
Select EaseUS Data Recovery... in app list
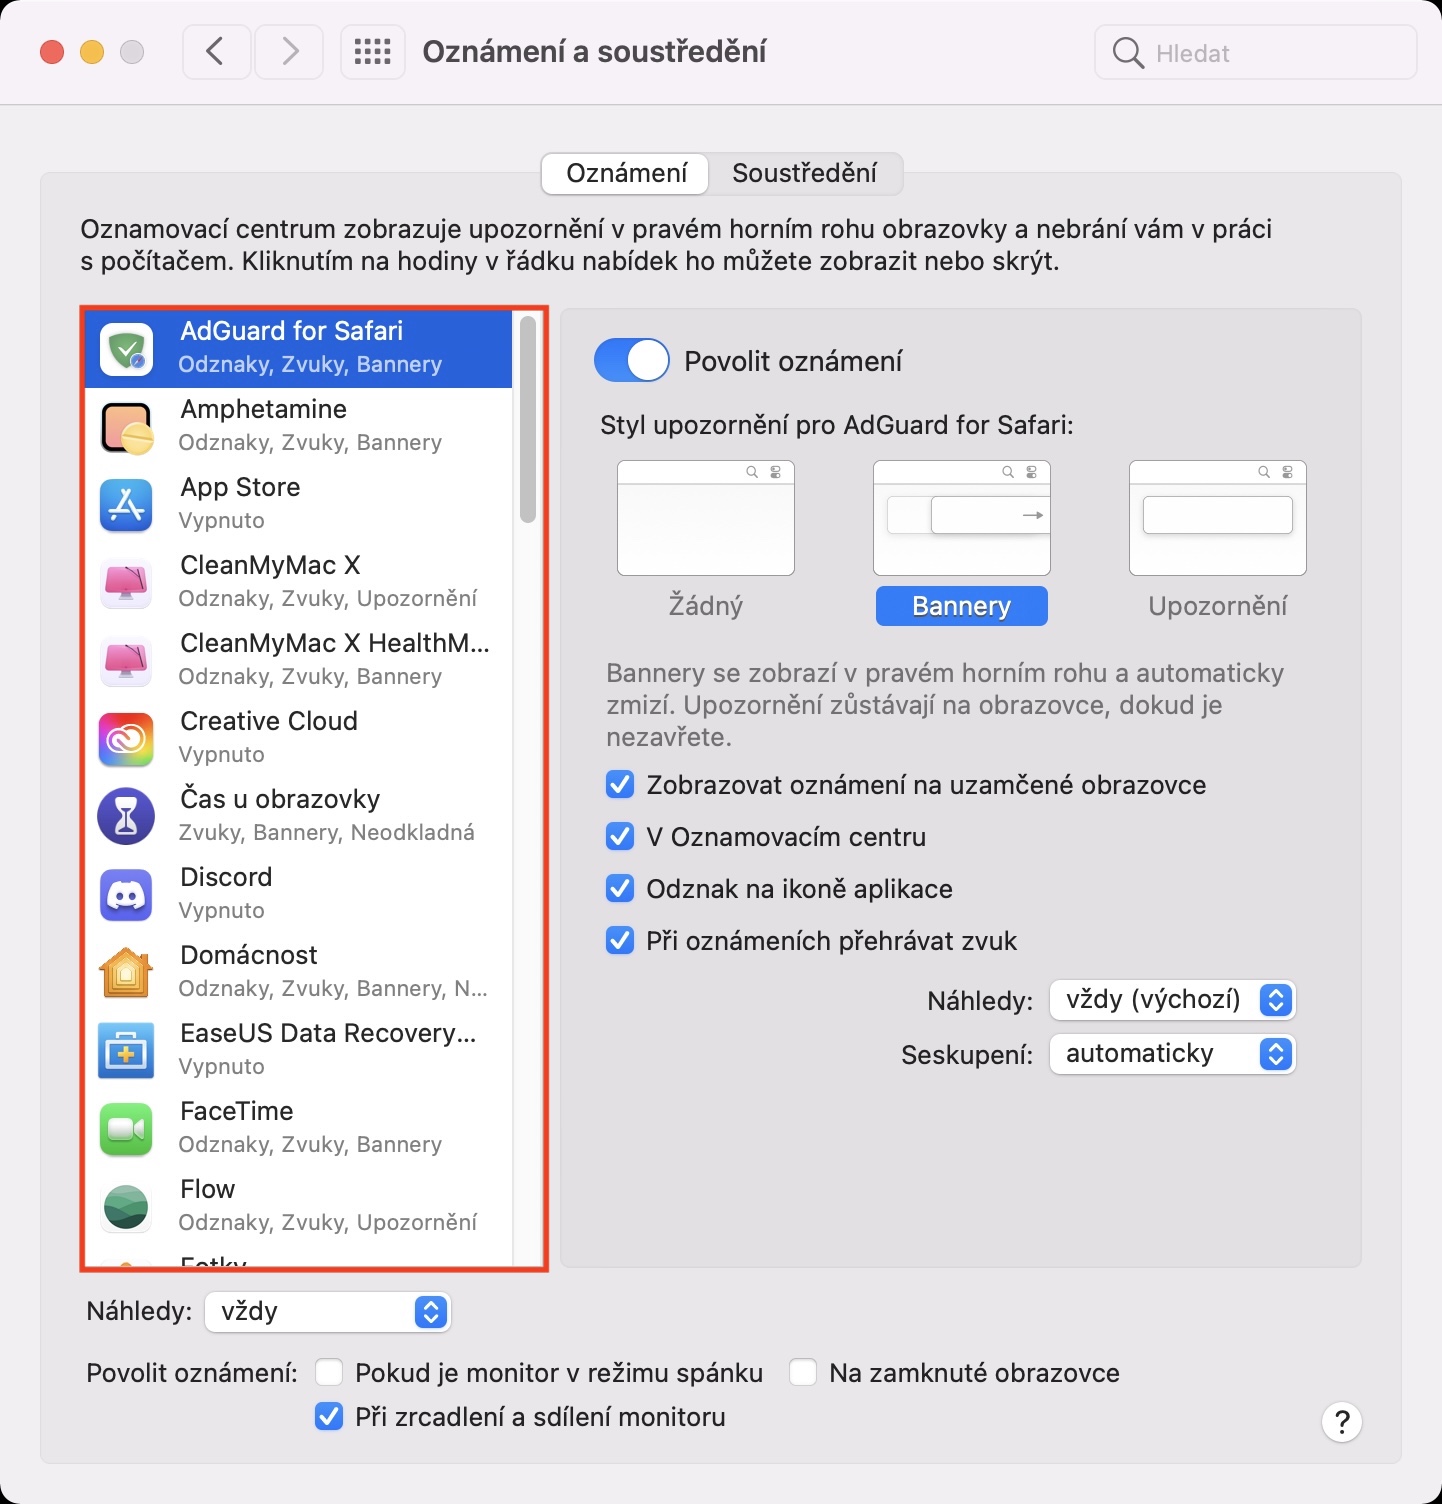pyautogui.click(x=299, y=1051)
